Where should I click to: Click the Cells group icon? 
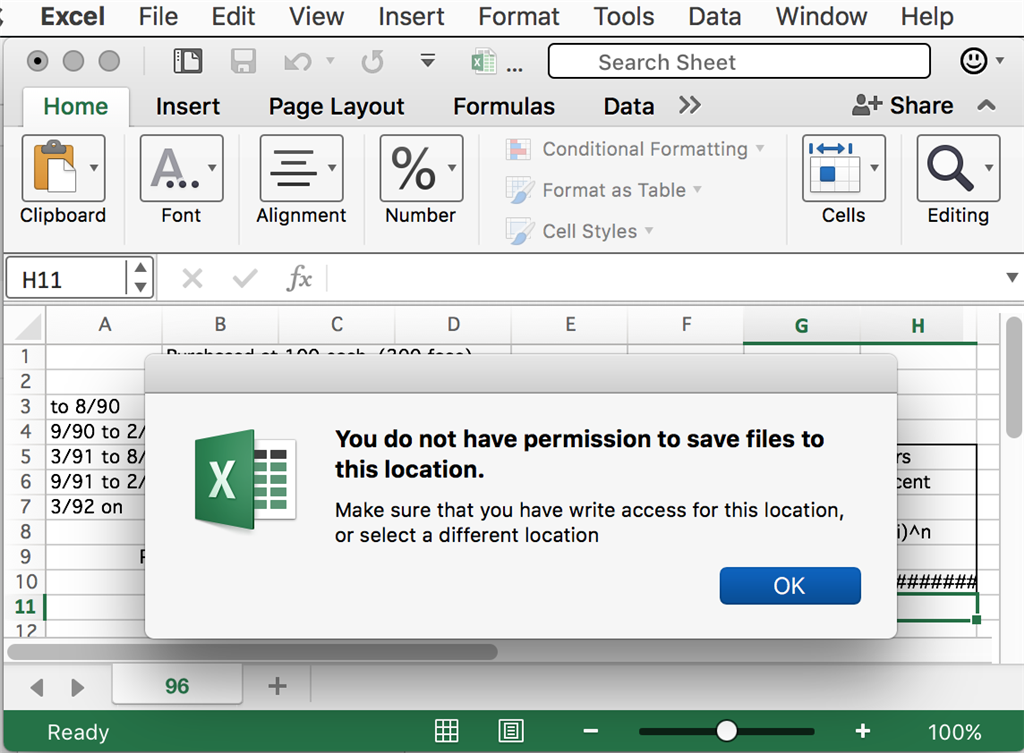(834, 167)
